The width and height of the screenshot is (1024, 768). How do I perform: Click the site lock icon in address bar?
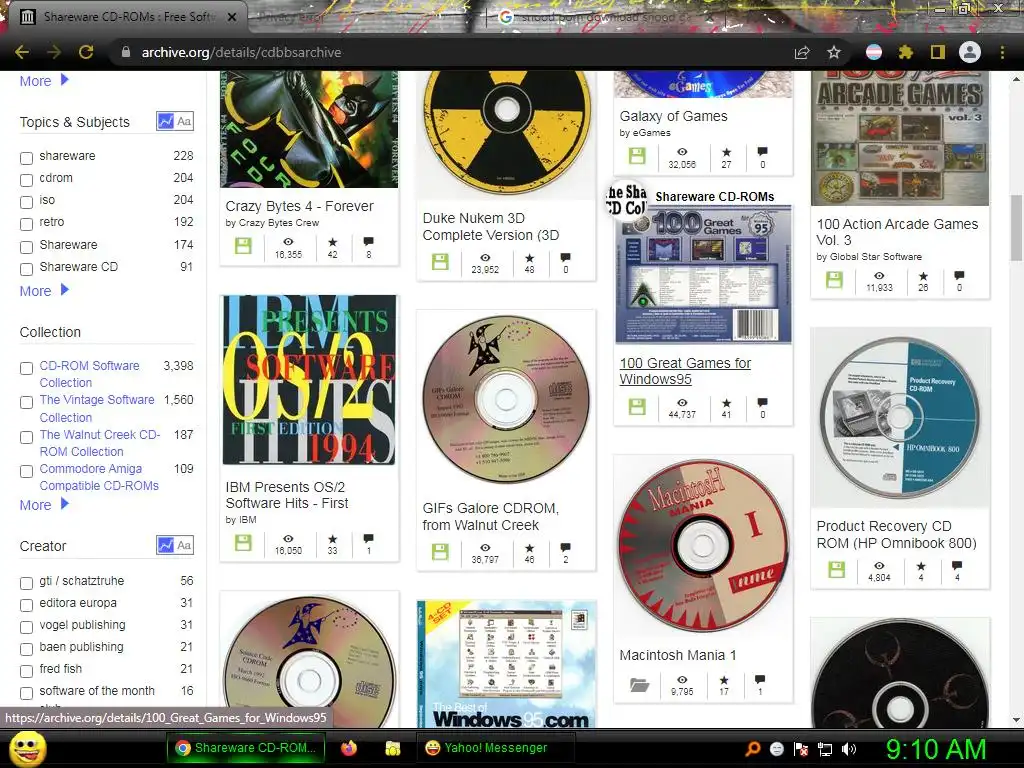[x=125, y=52]
